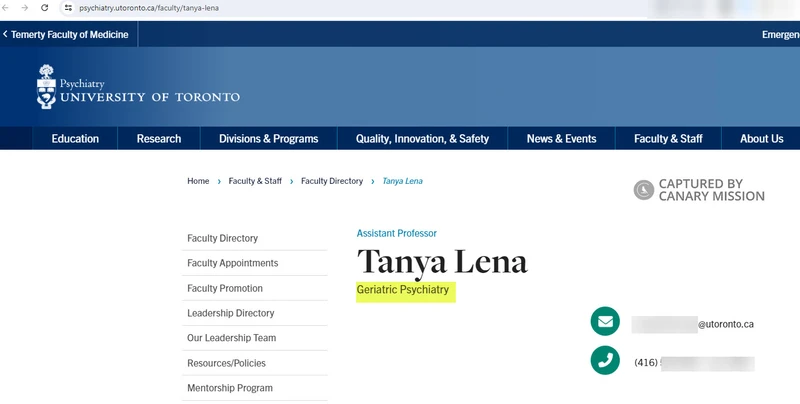Screen dimensions: 800x404
Task: Click the University of Toronto Psychiatry logo
Action: tap(138, 87)
